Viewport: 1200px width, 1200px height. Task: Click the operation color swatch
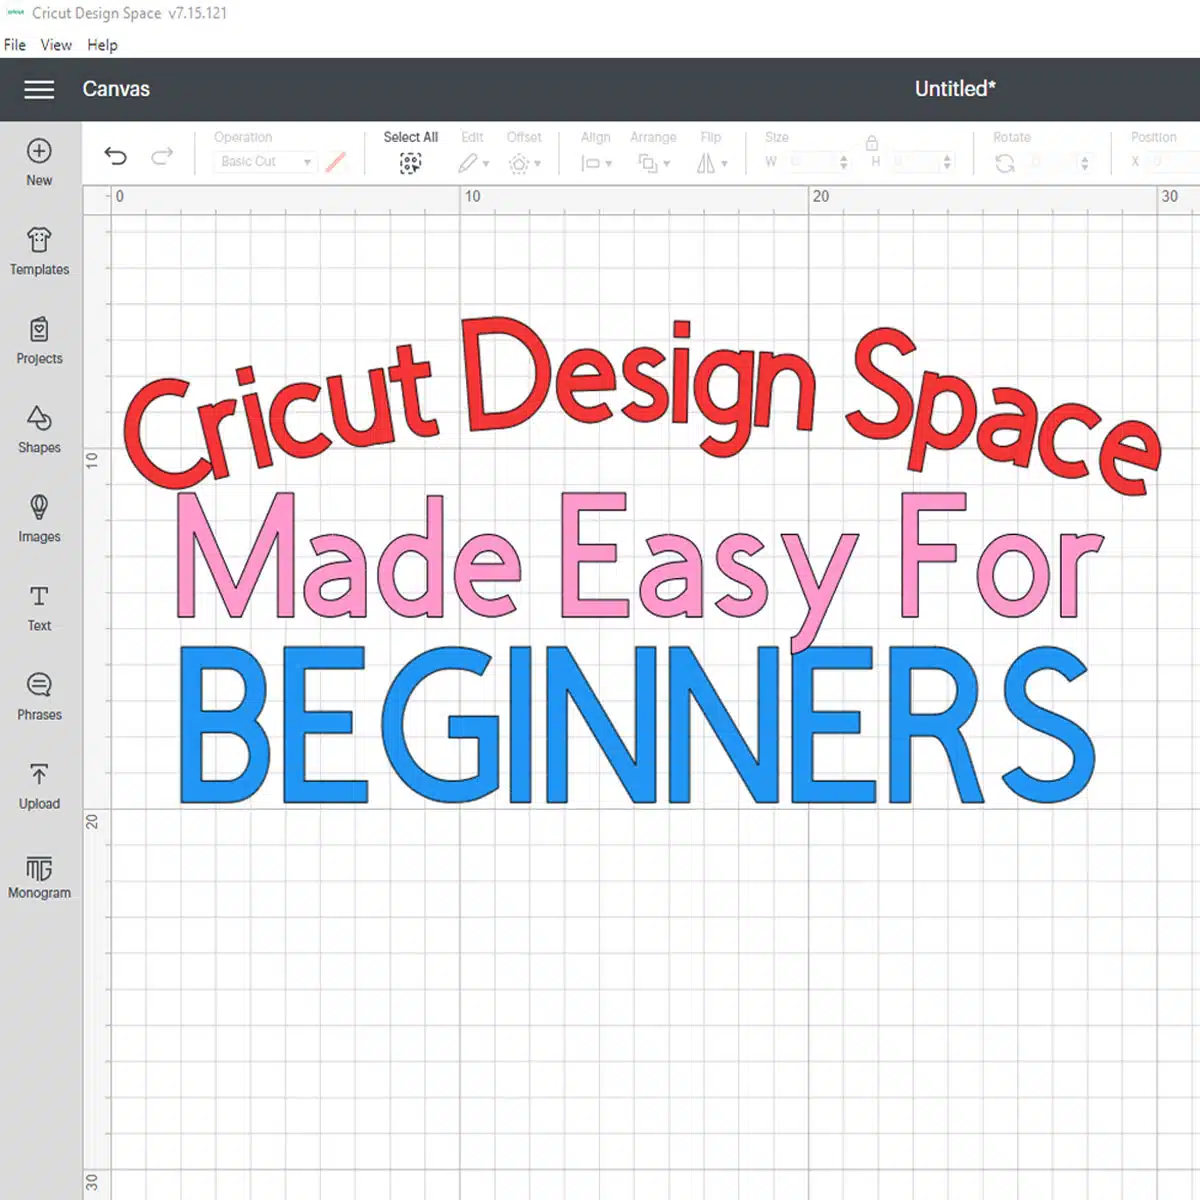(336, 161)
